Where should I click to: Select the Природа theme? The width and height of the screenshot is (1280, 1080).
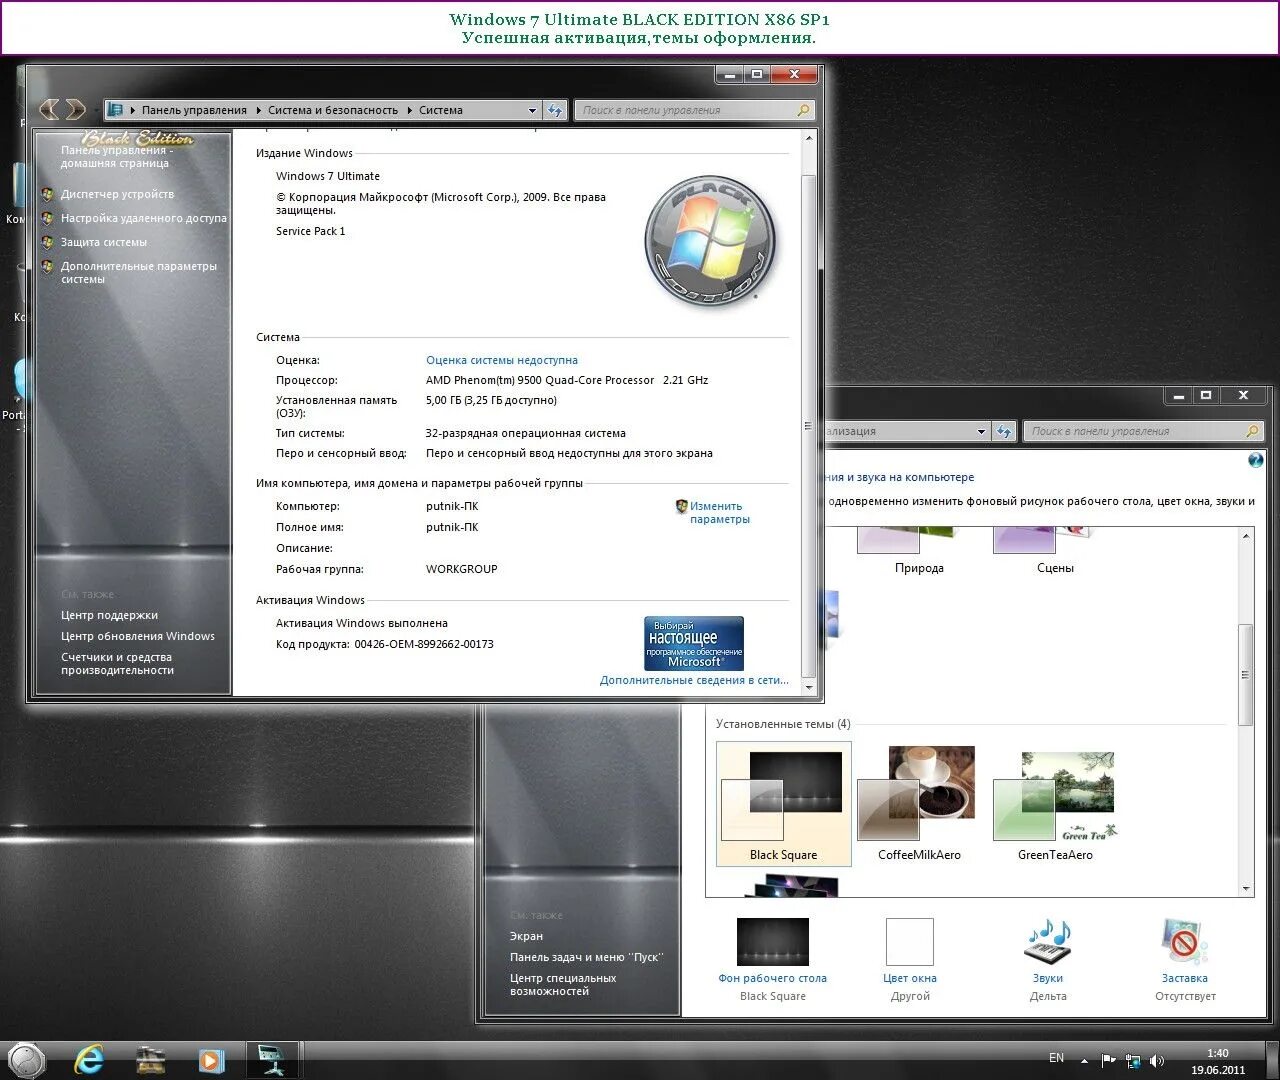[919, 550]
